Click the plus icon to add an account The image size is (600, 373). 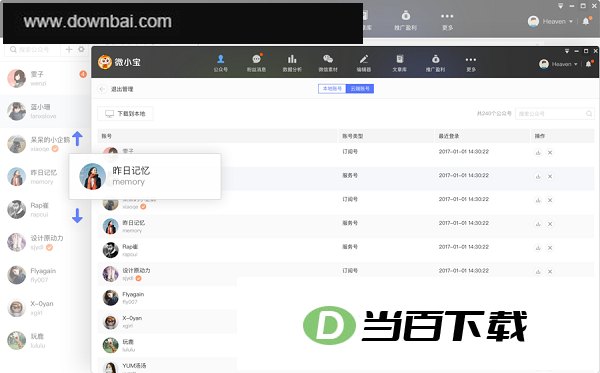coord(69,49)
